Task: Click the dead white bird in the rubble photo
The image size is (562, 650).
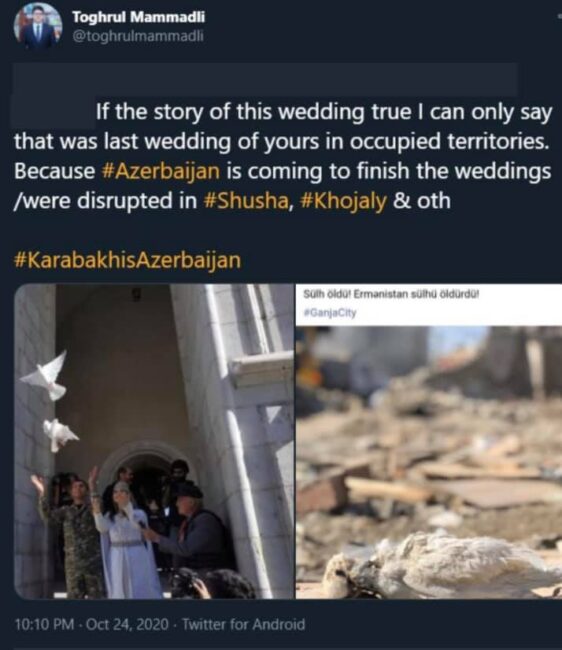Action: [x=441, y=565]
